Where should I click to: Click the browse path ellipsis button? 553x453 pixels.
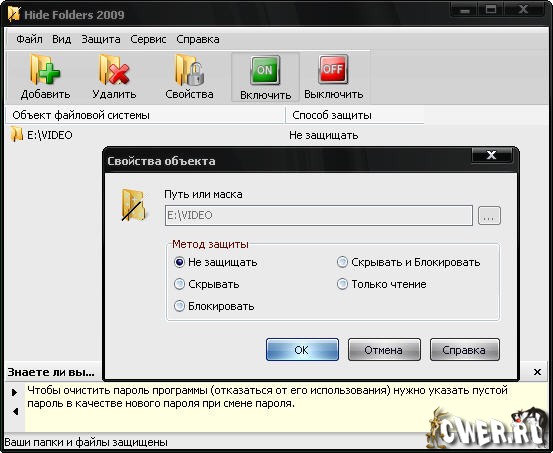coord(489,215)
